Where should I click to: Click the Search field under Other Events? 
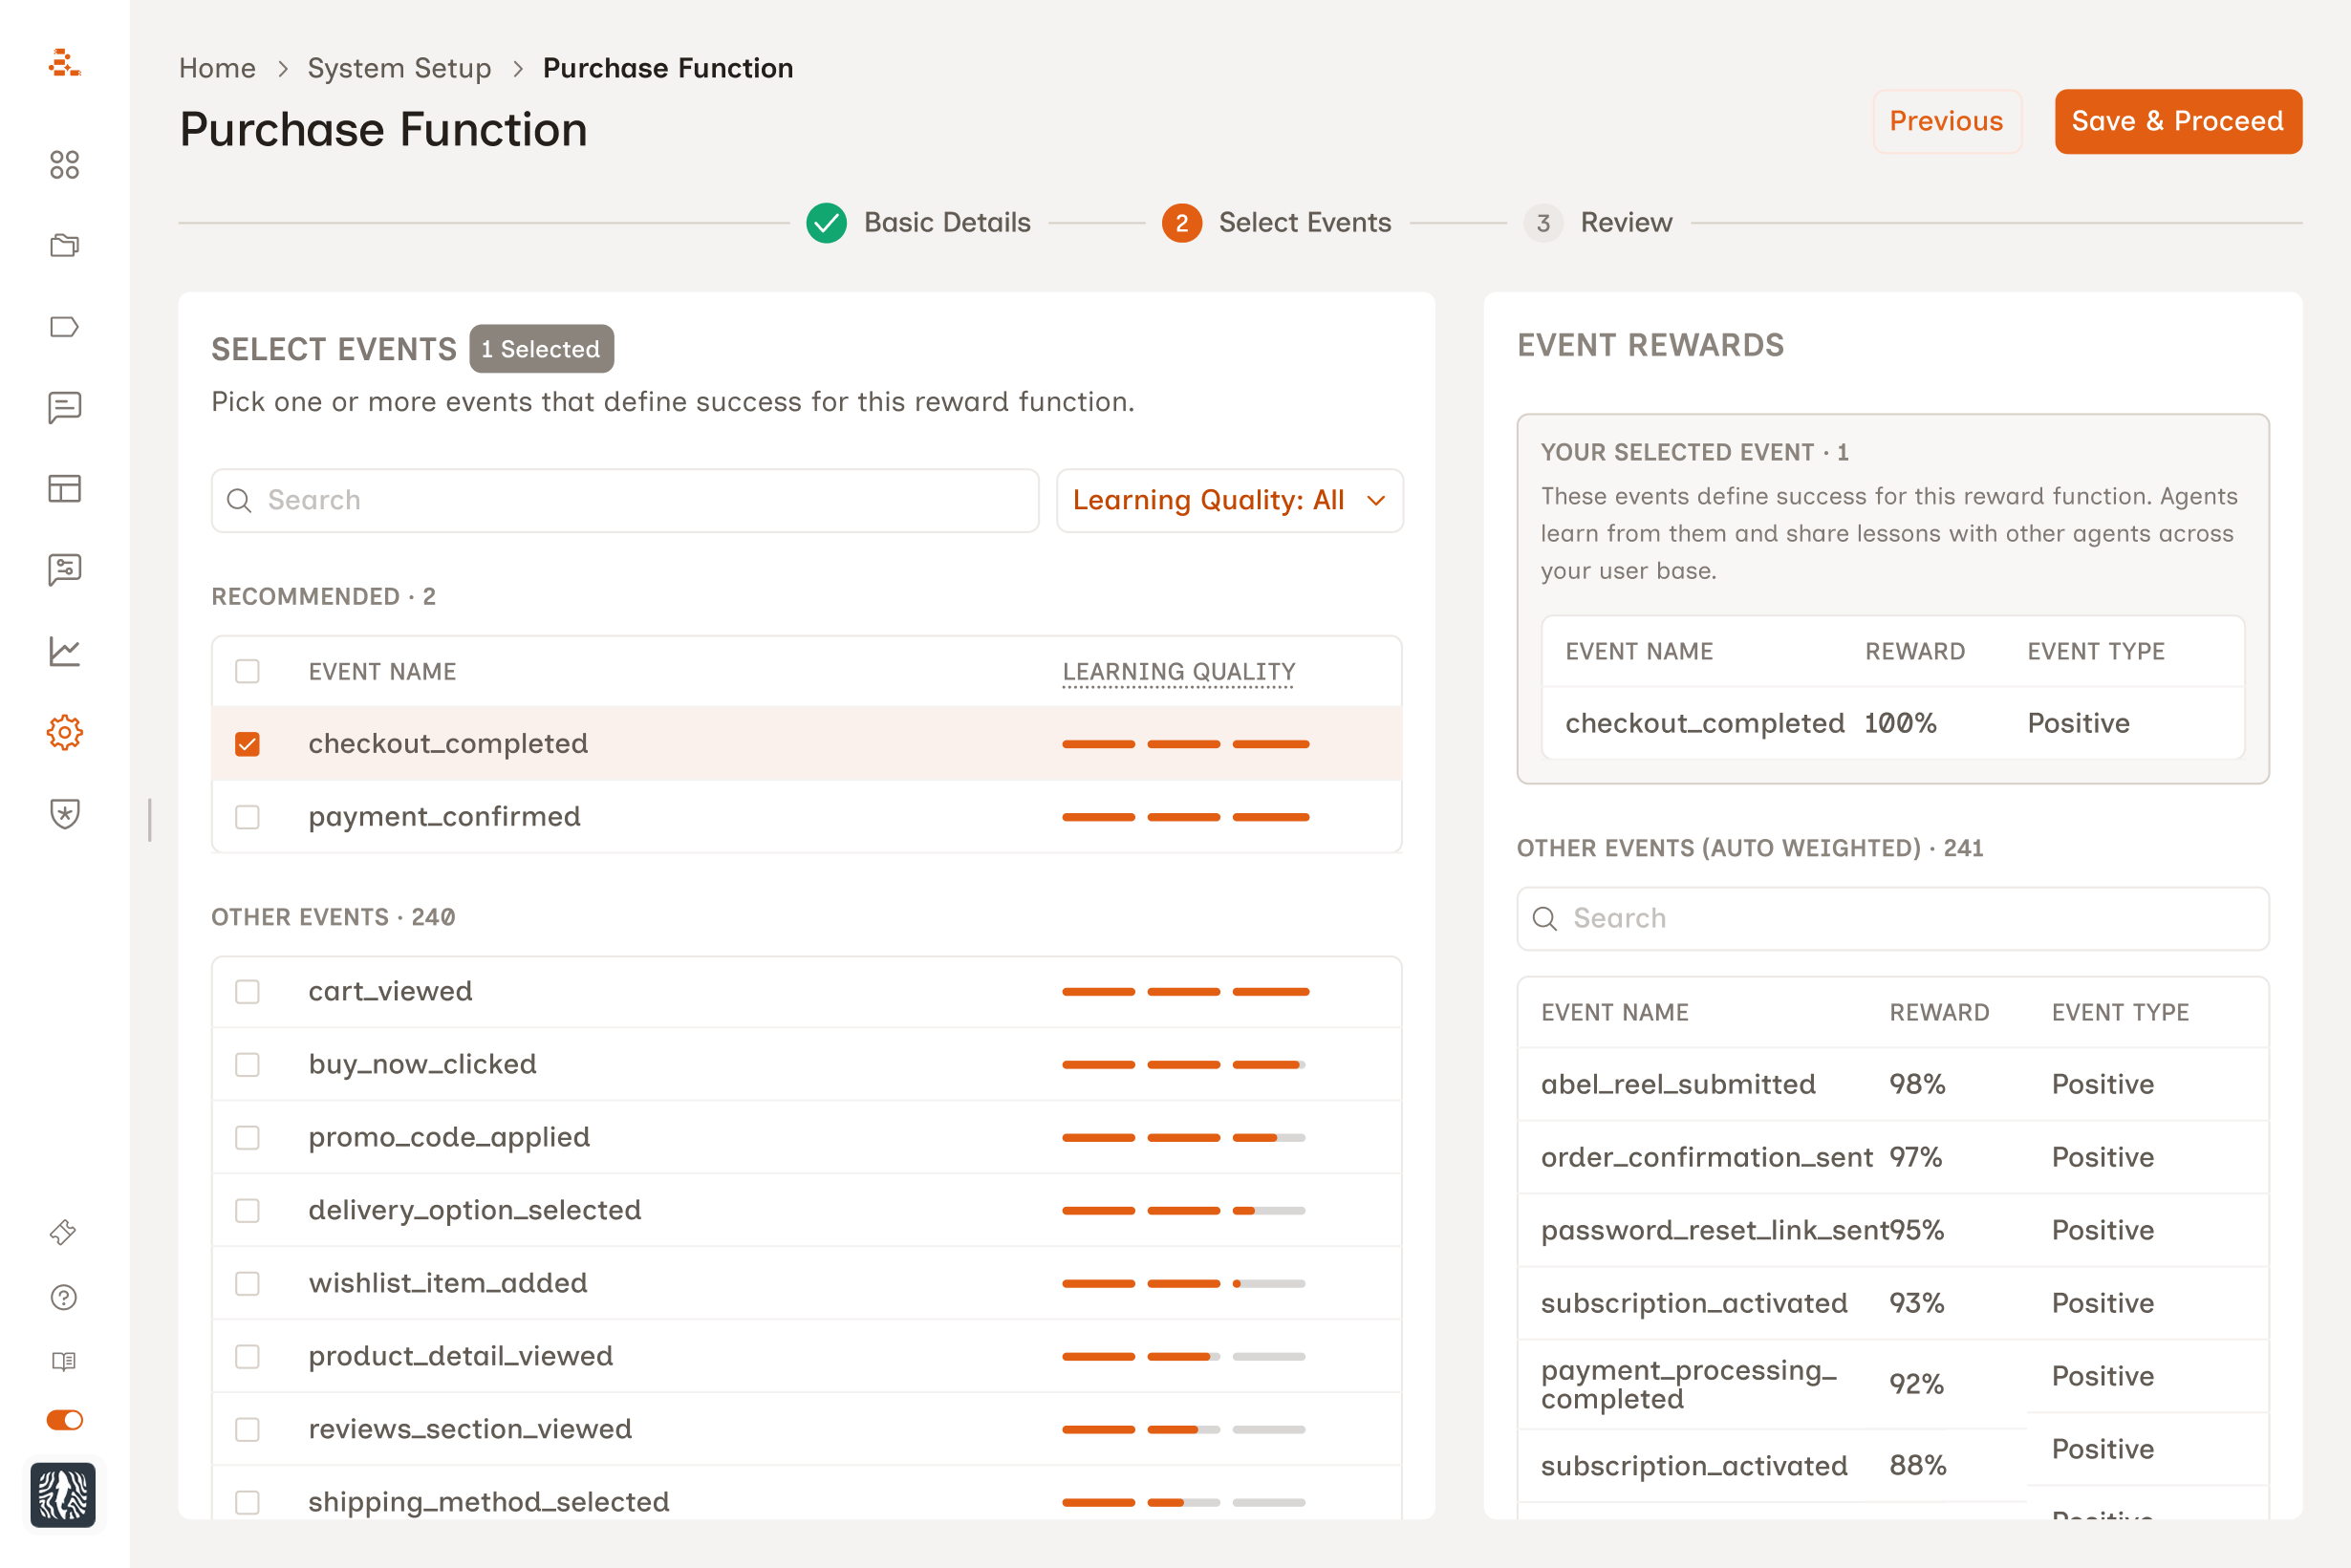tap(1892, 918)
